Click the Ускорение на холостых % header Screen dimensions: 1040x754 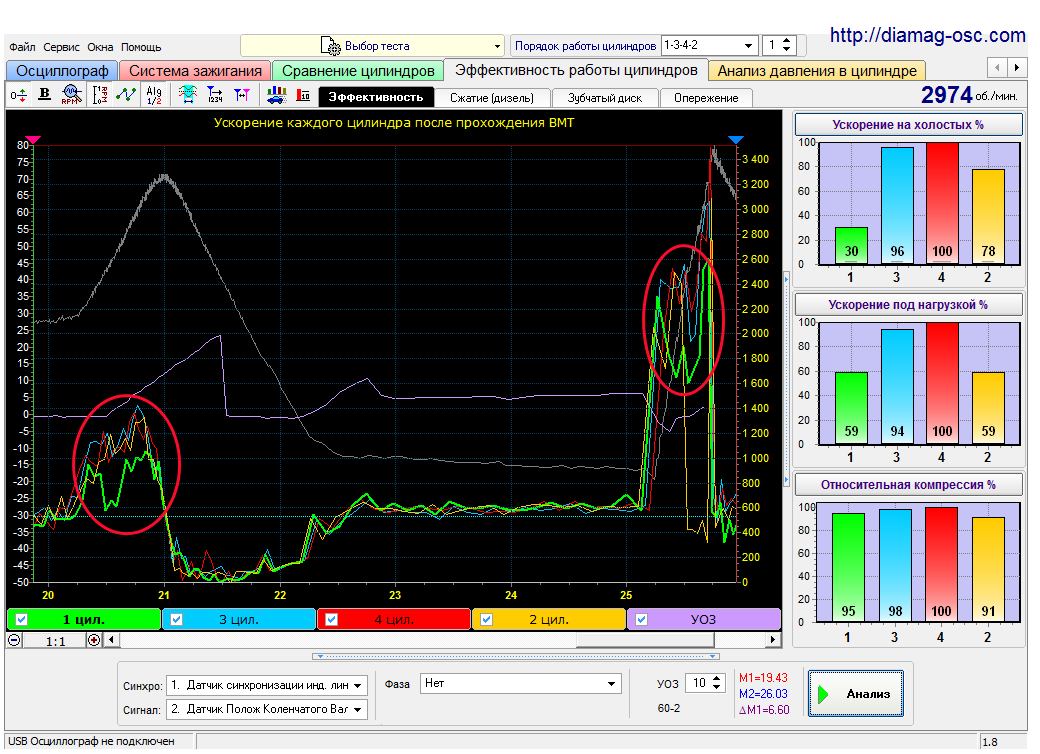[x=908, y=125]
